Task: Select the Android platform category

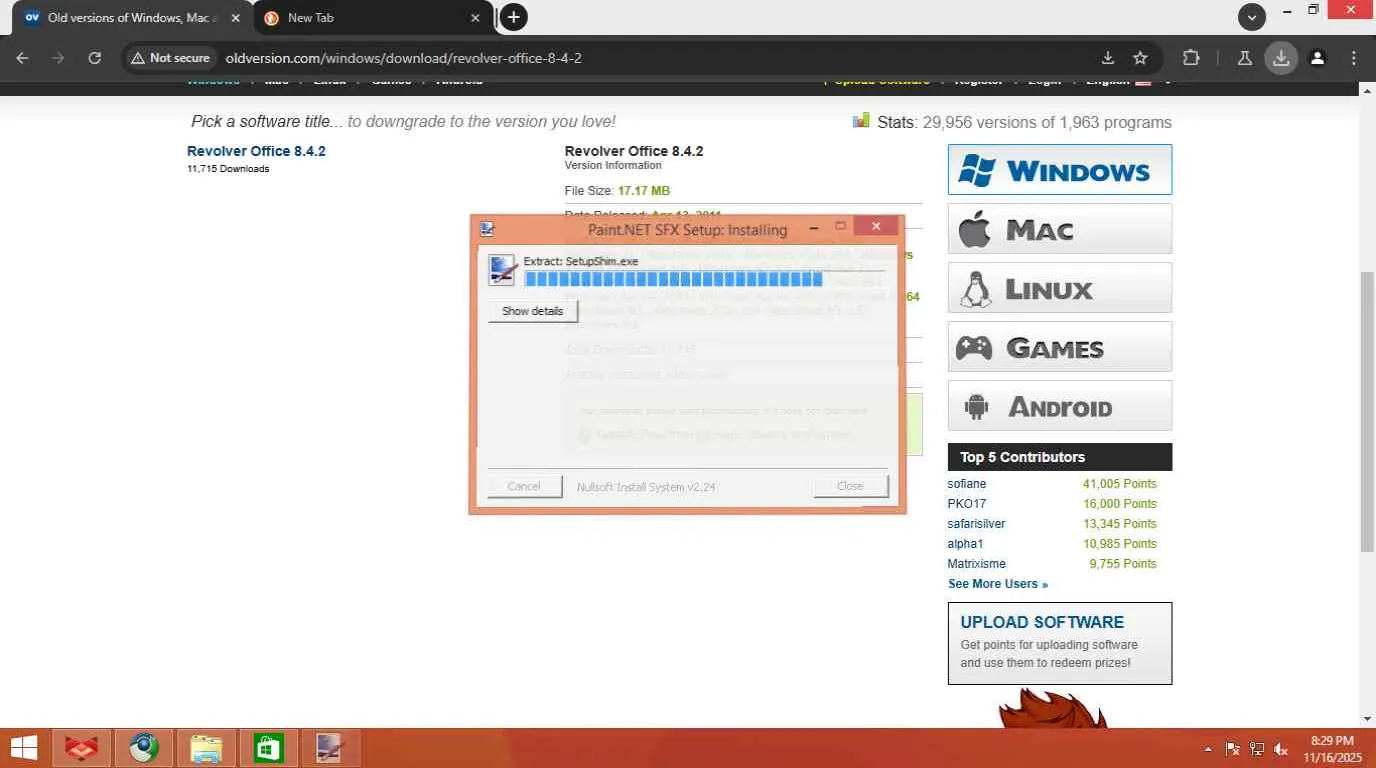Action: 1060,406
